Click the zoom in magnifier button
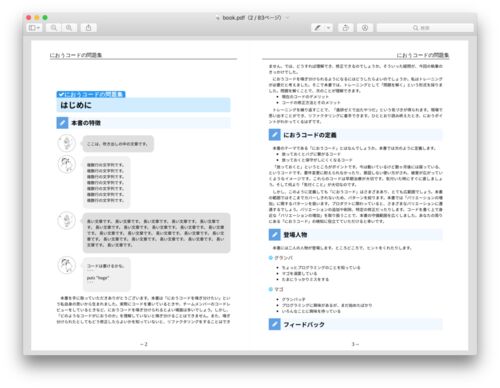 (69, 28)
